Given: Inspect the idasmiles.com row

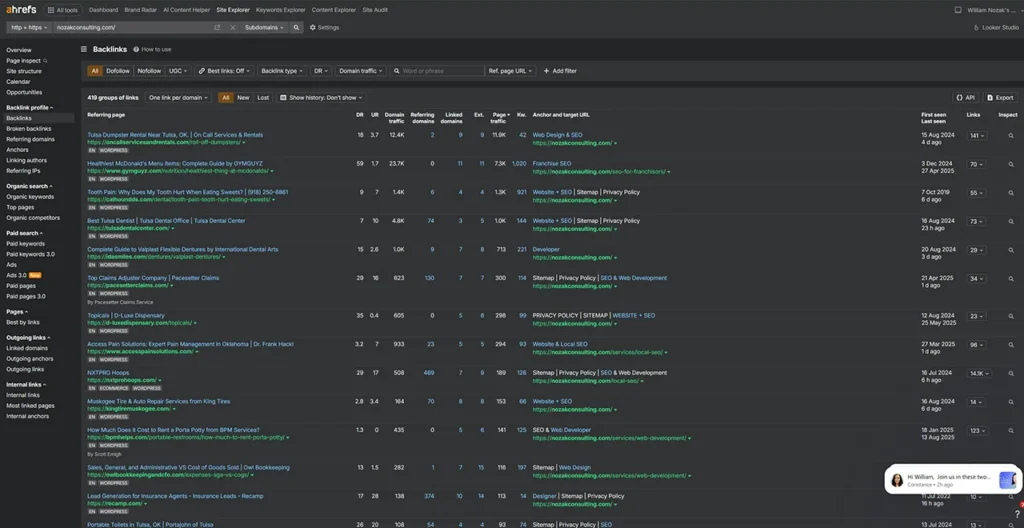Looking at the screenshot, I should [x=1011, y=250].
